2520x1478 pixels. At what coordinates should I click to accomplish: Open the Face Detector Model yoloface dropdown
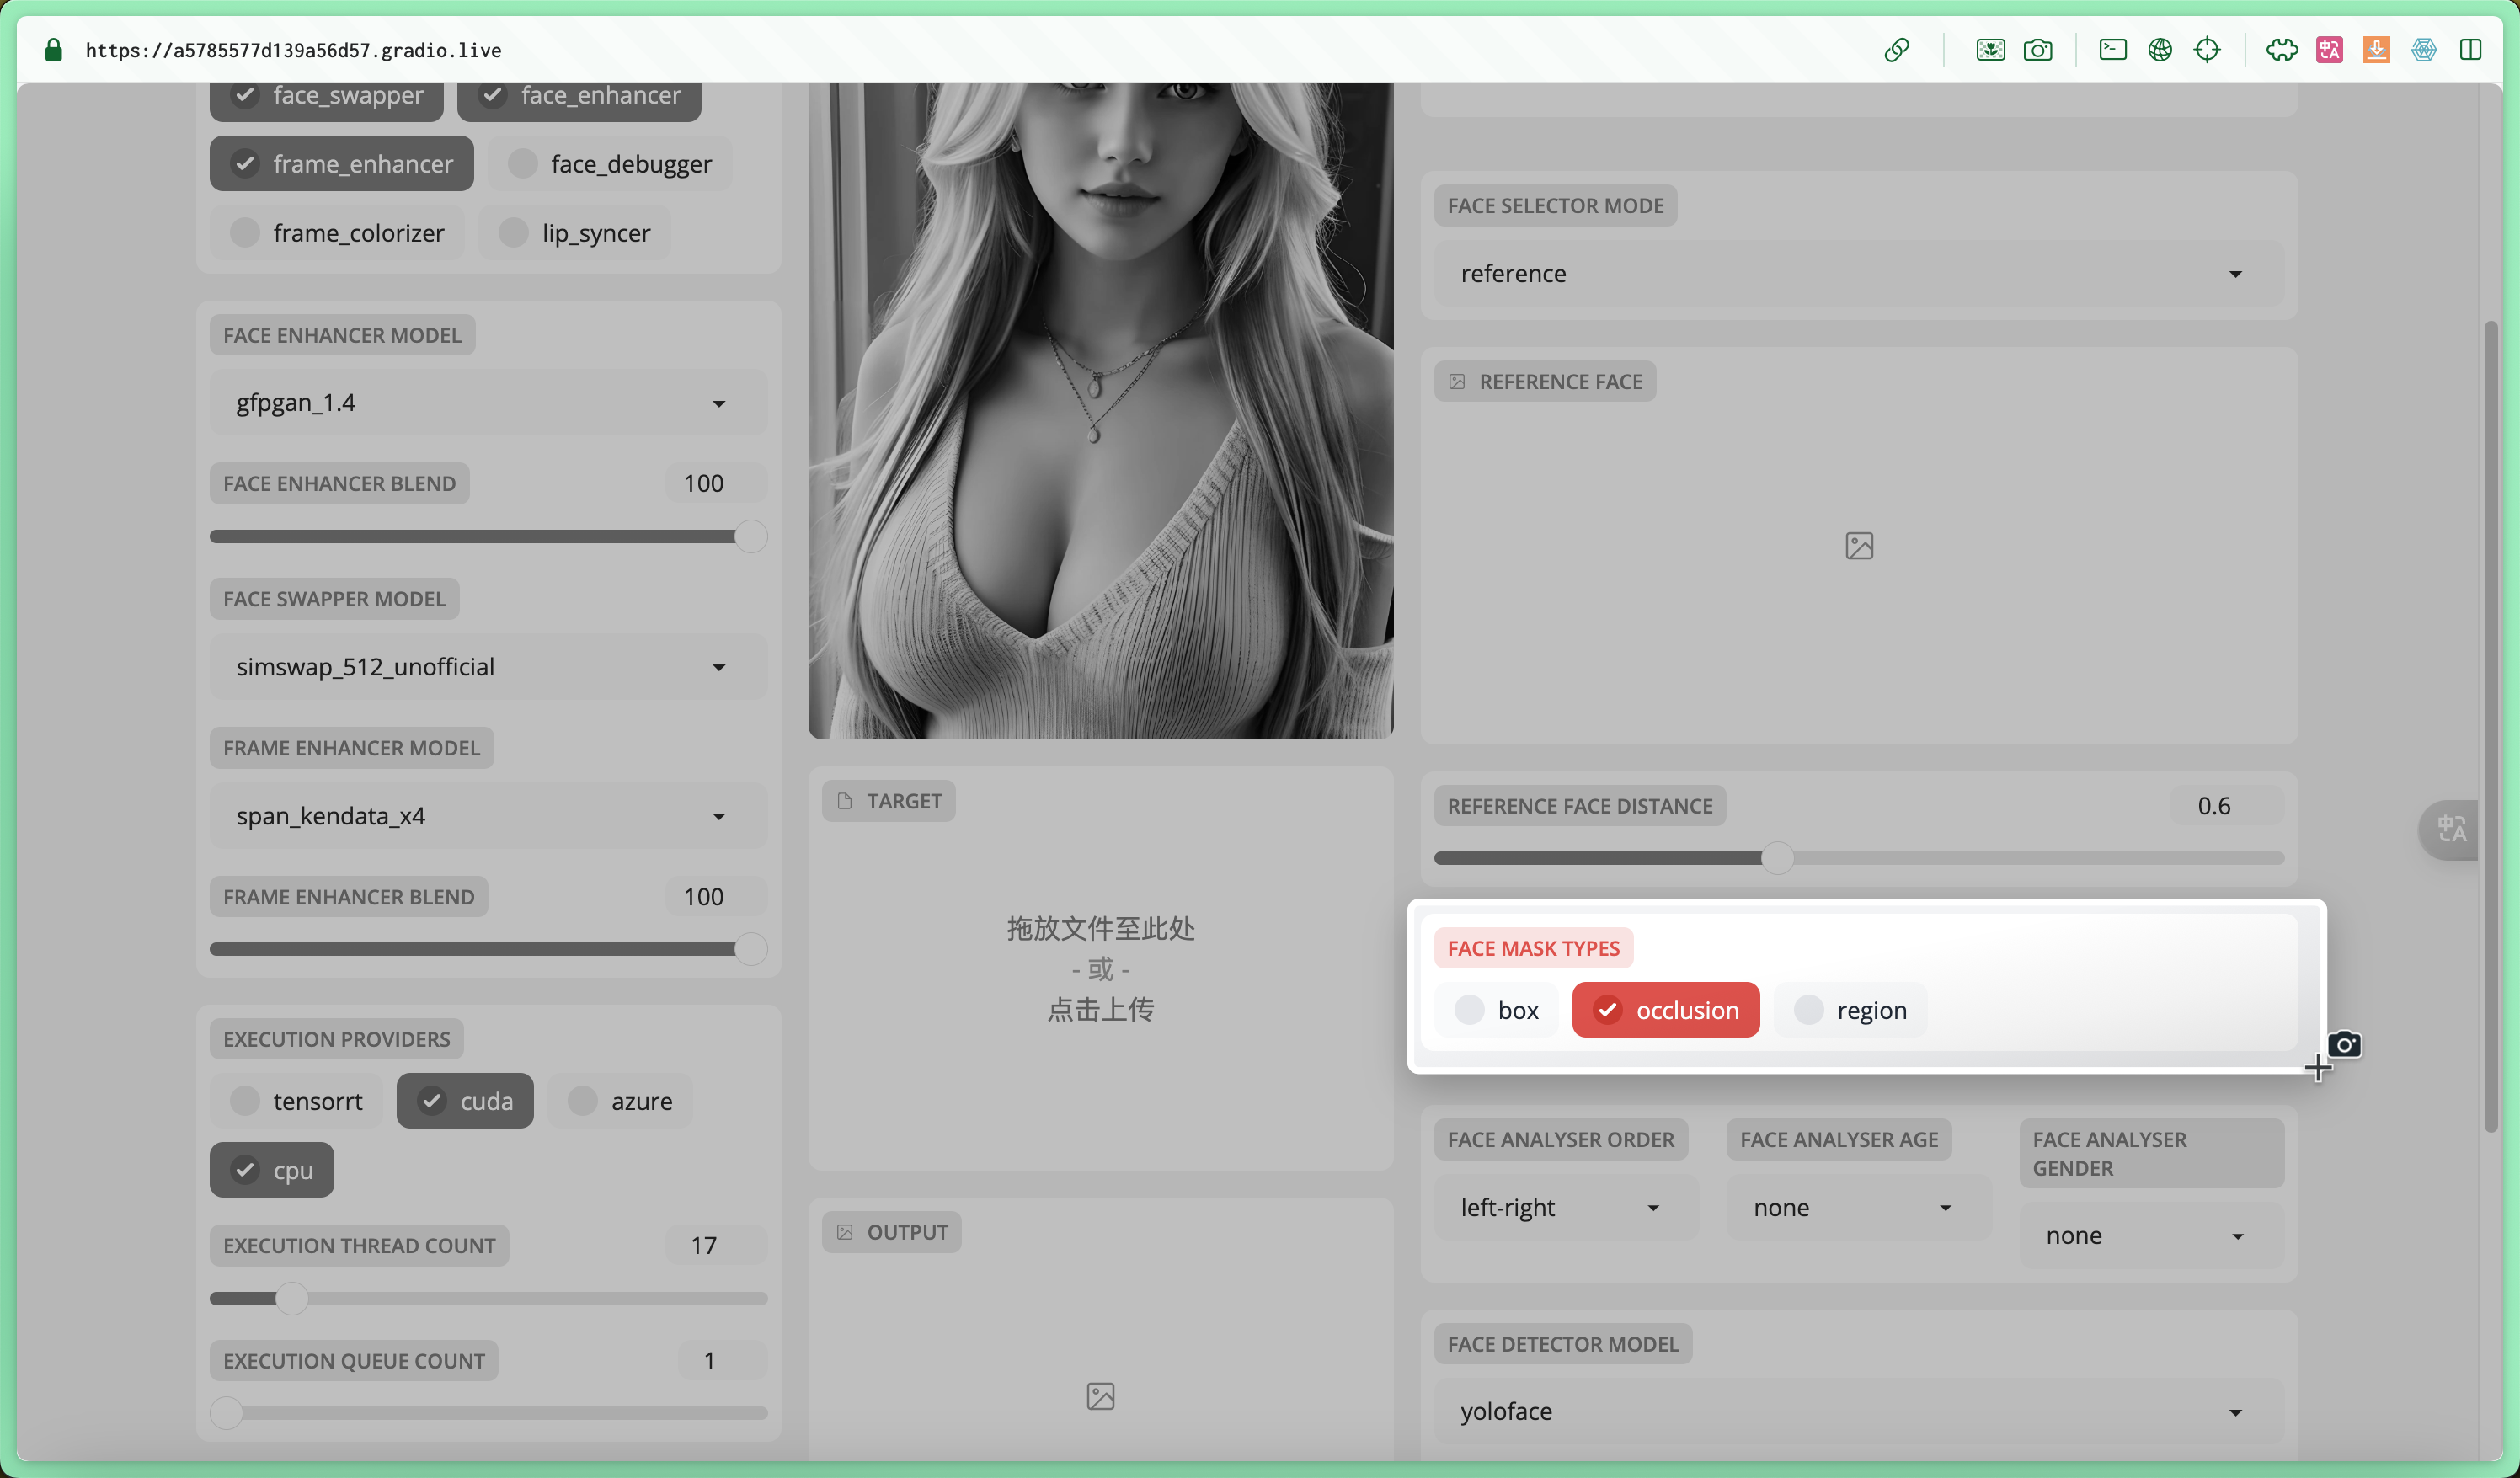(x=1859, y=1411)
